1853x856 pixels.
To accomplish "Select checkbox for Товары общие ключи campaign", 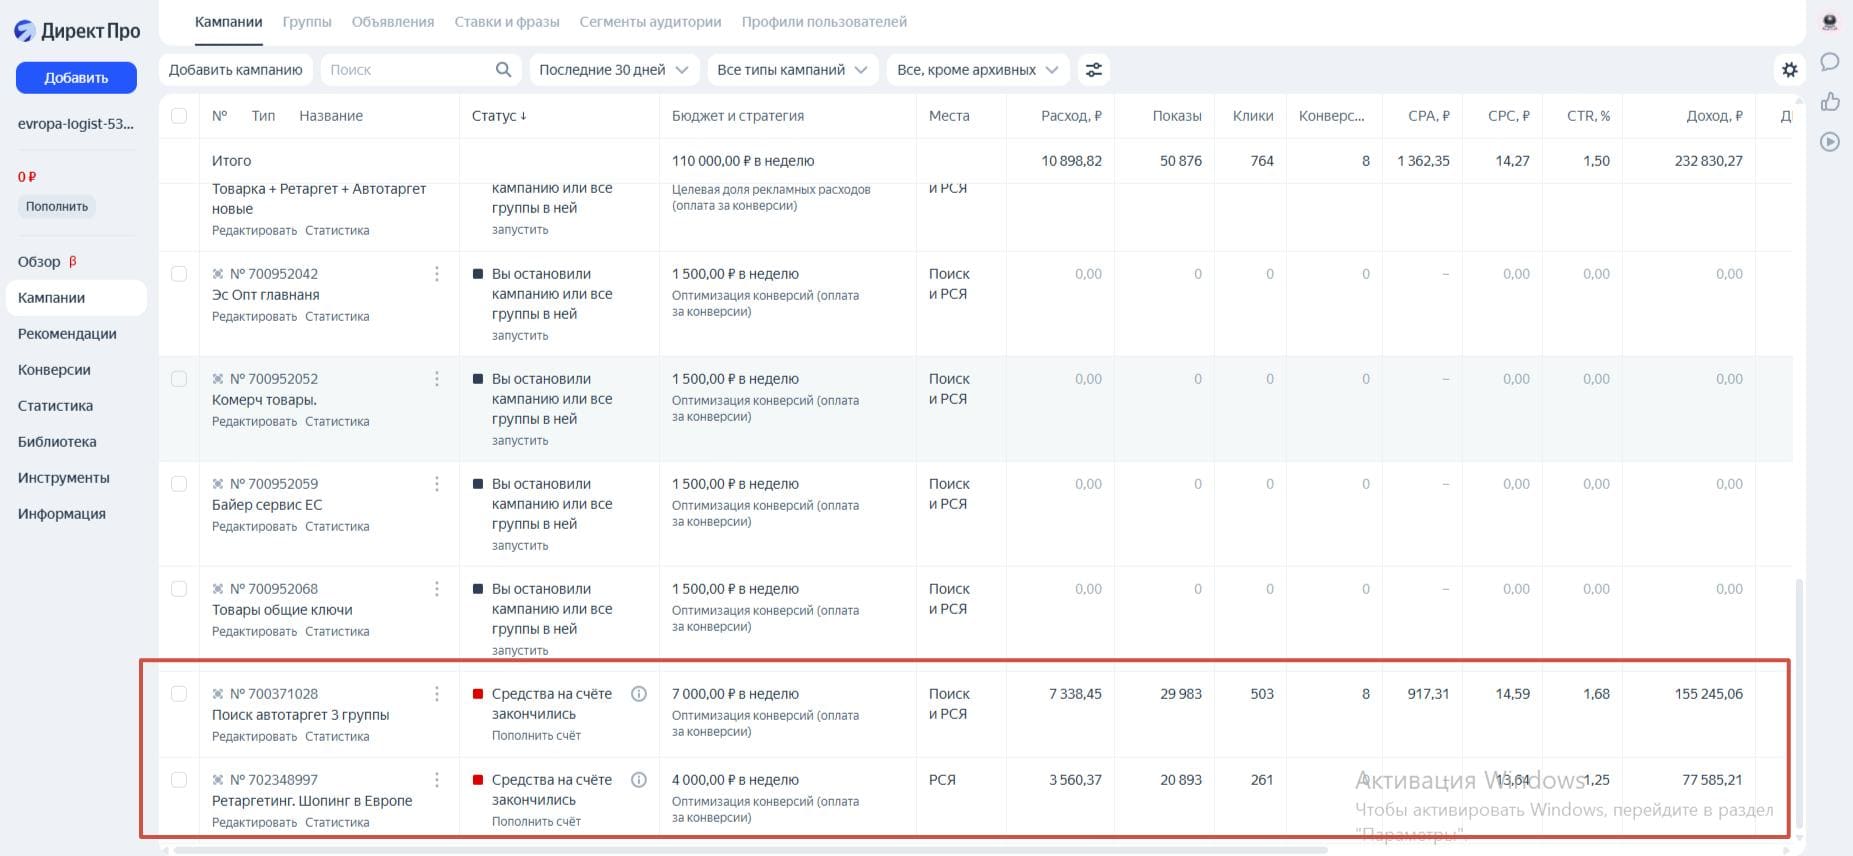I will point(179,589).
